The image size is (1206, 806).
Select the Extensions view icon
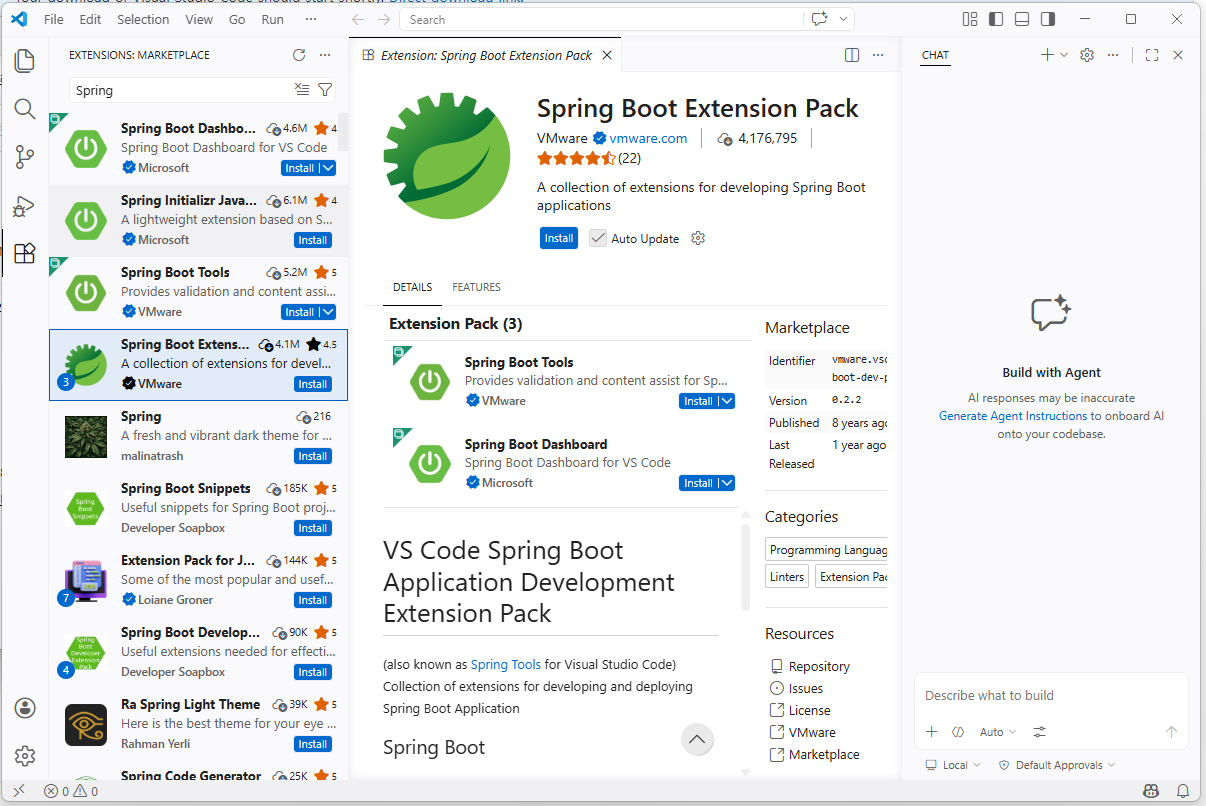point(25,253)
